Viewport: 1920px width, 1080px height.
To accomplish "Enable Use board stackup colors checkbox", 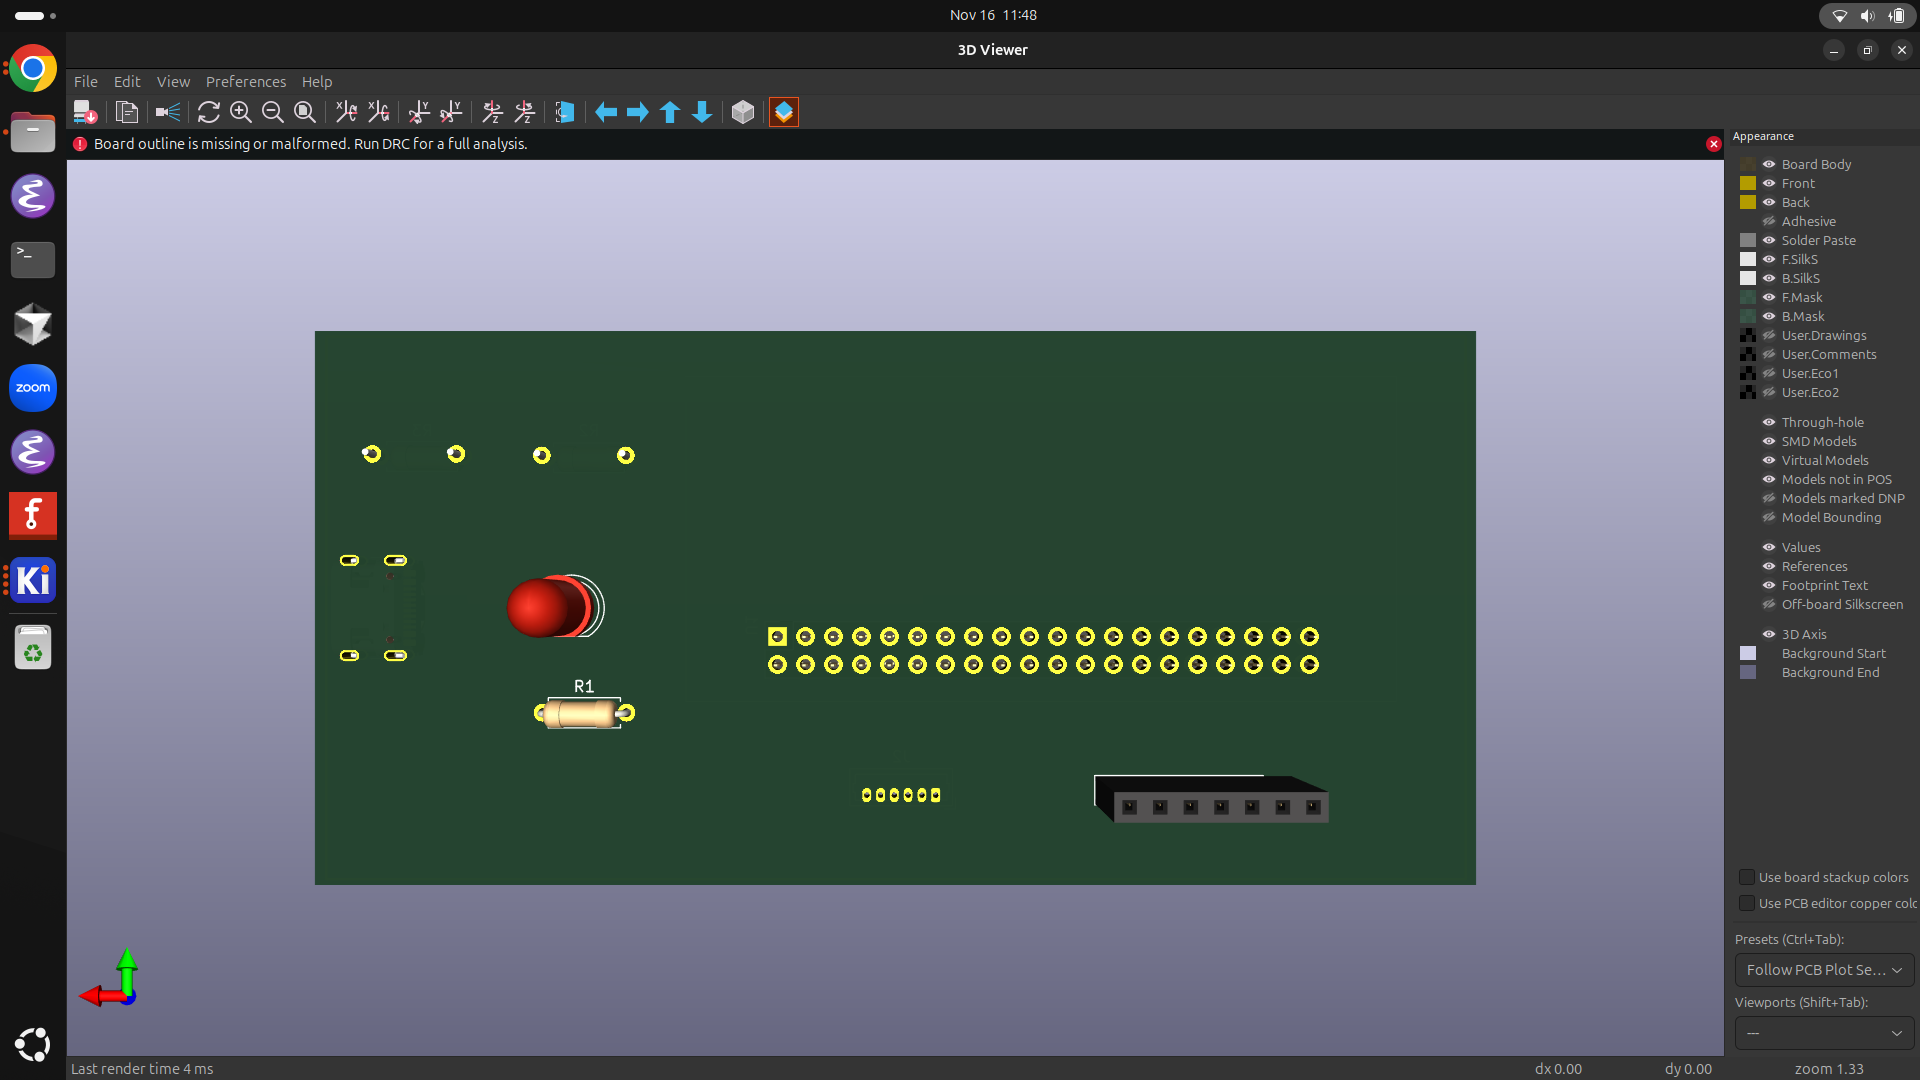I will (x=1747, y=877).
